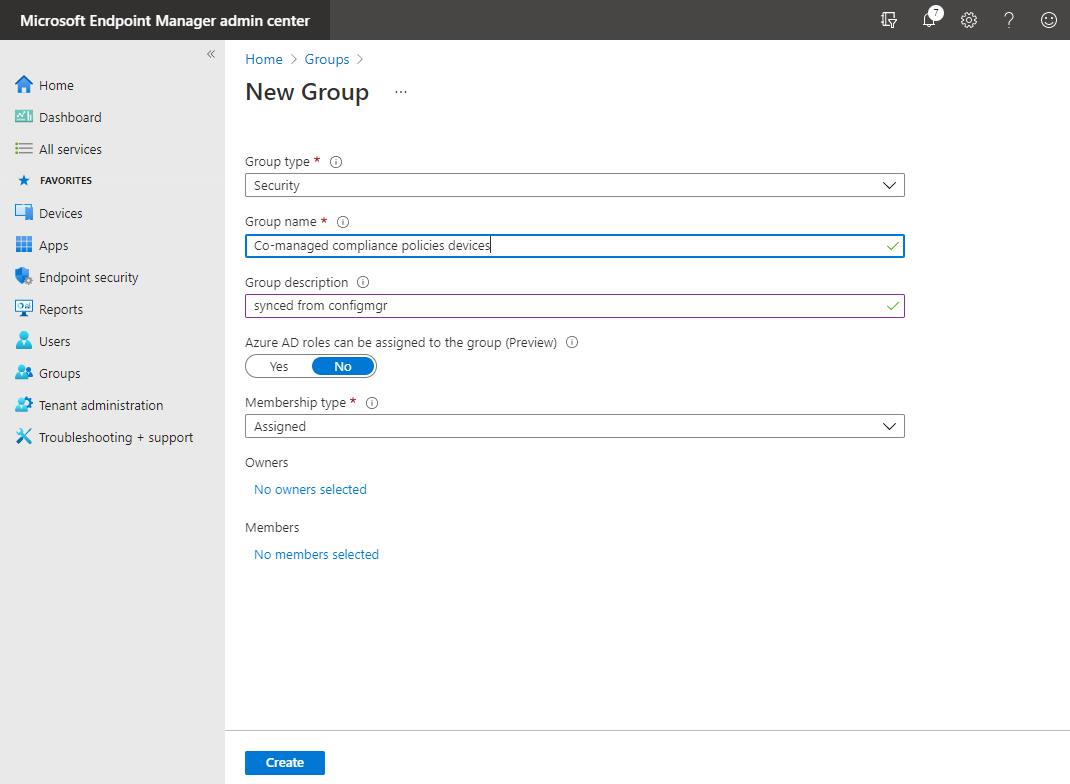Viewport: 1070px width, 784px height.
Task: Open the feedback smiley icon
Action: 1049,20
